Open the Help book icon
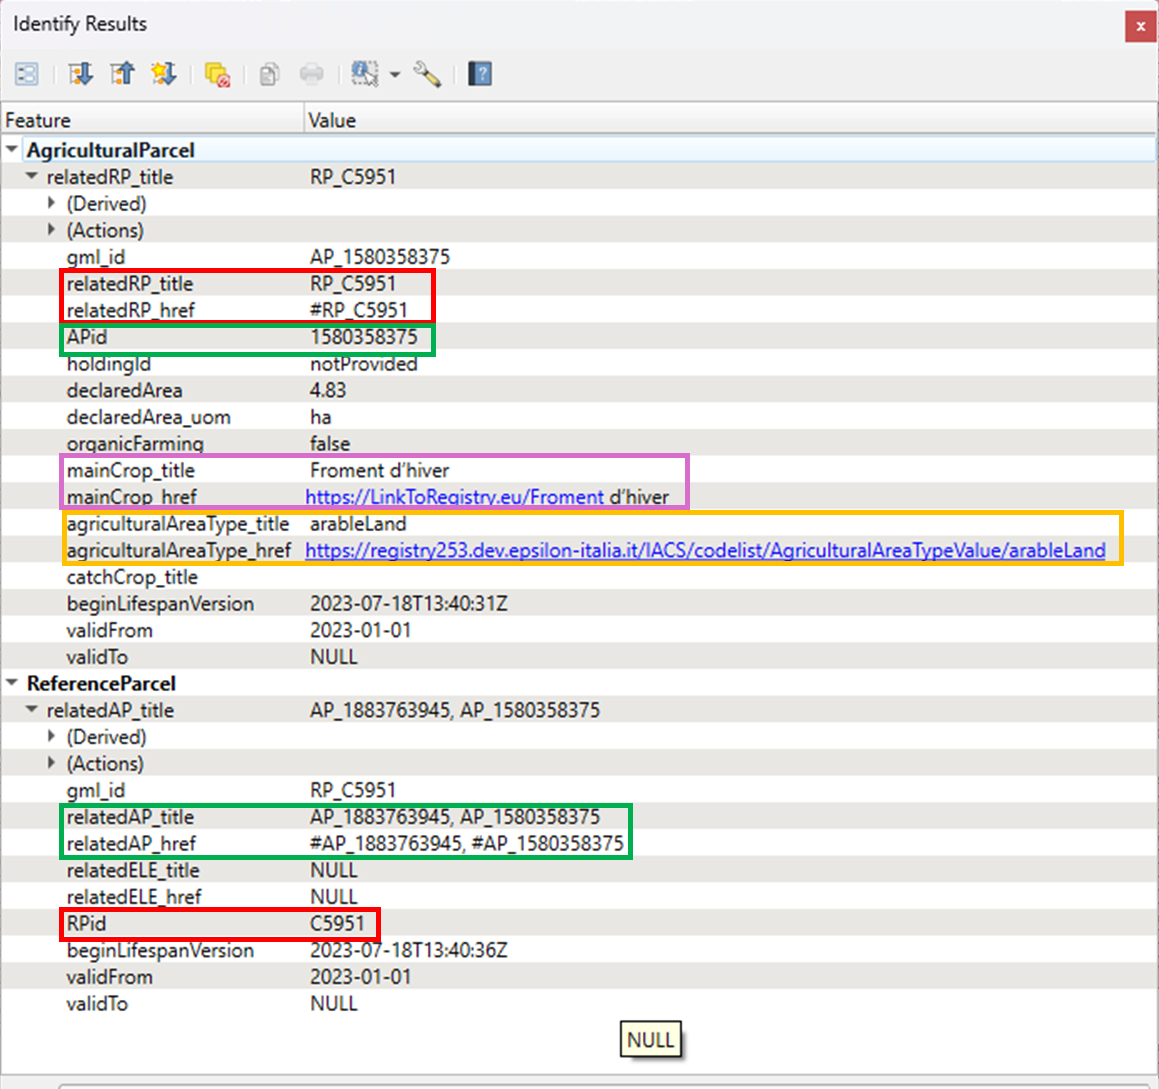1159x1089 pixels. 480,74
